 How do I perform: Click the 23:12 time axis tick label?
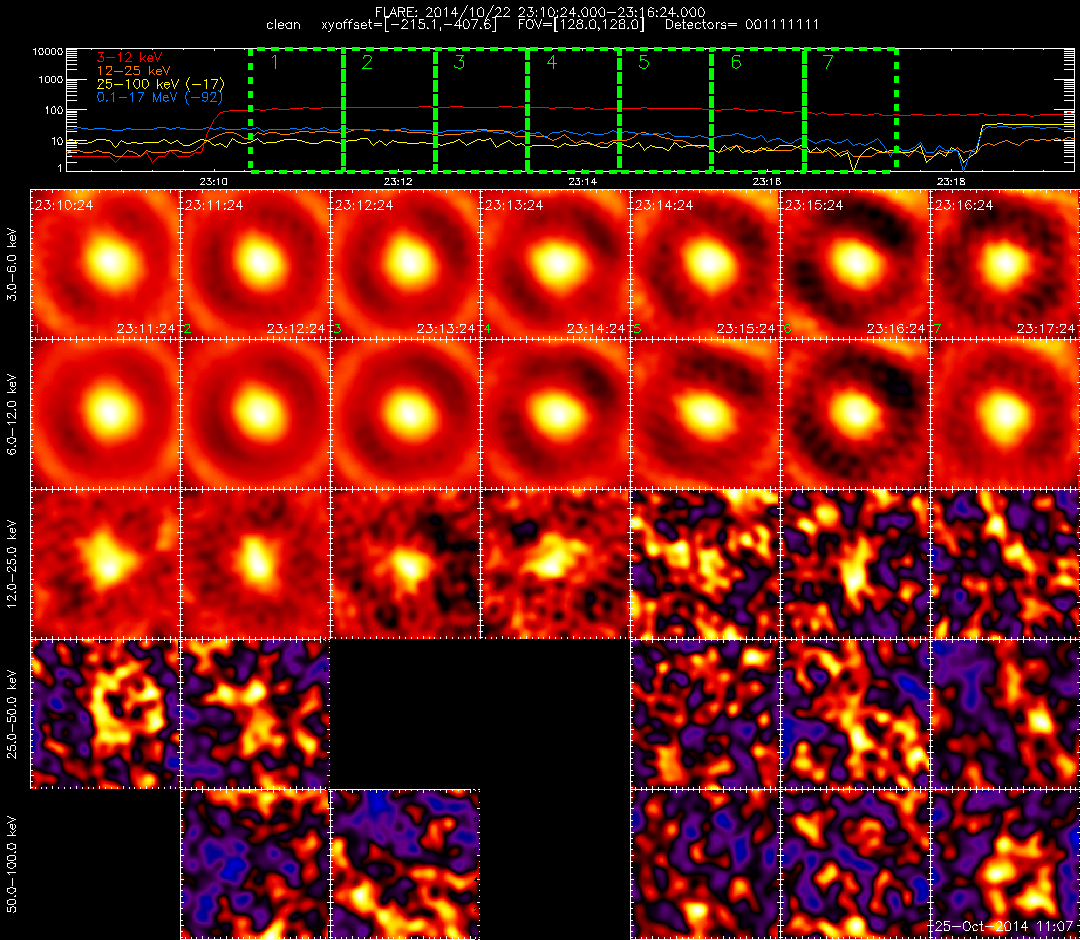398,182
